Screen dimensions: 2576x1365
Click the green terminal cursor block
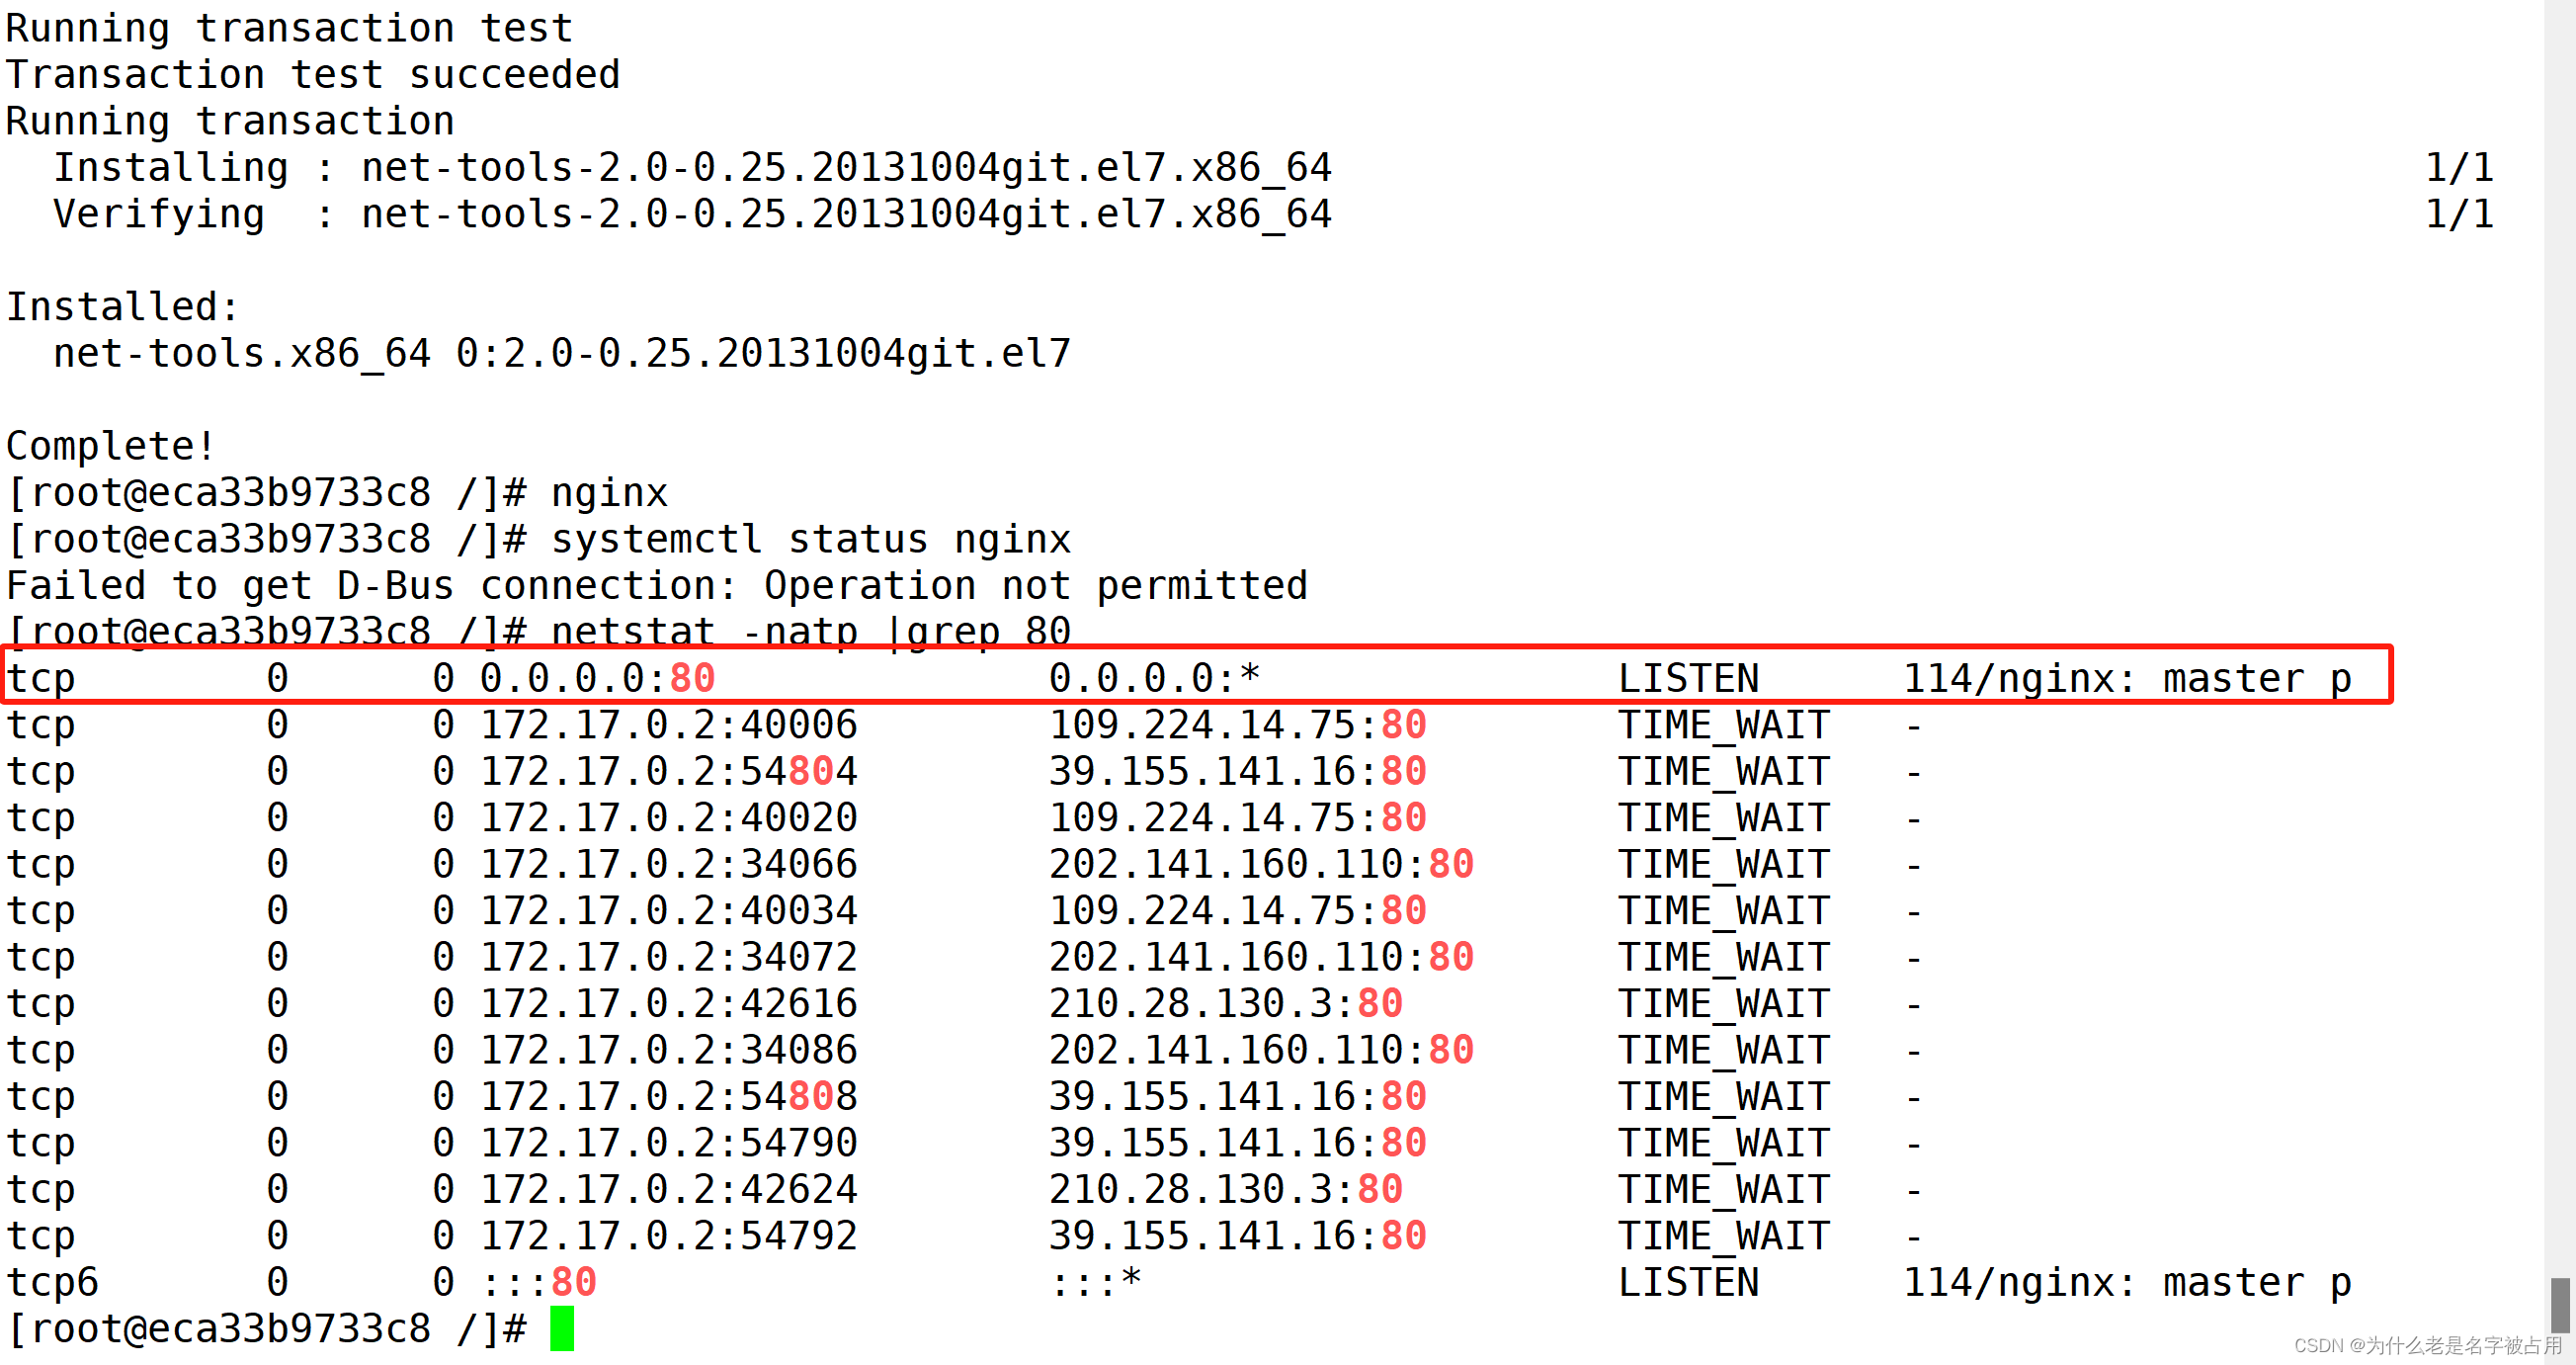[x=562, y=1328]
